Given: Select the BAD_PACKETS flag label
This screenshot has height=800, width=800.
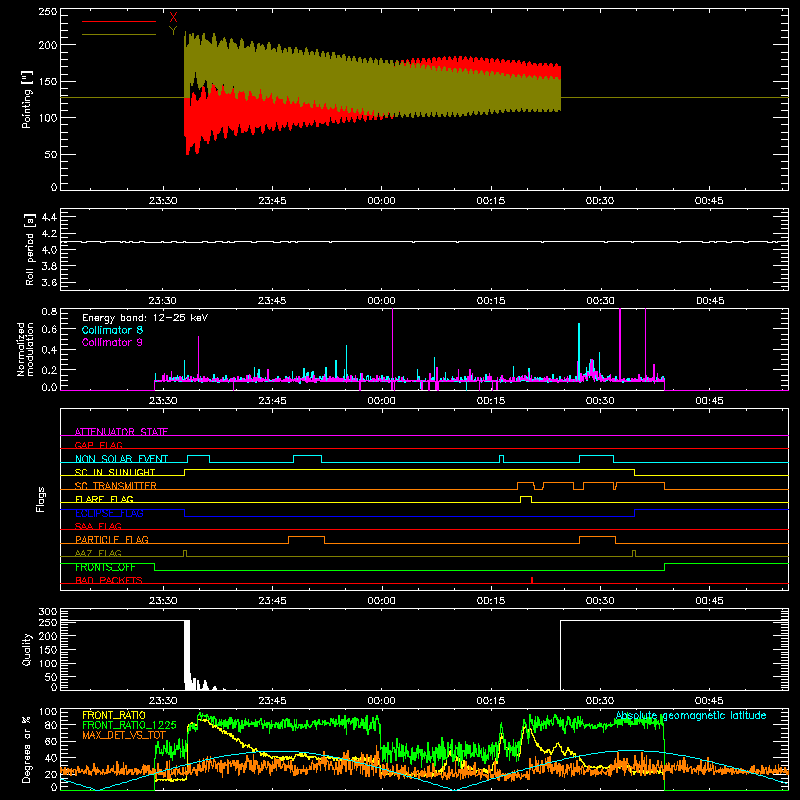Looking at the screenshot, I should click(x=109, y=580).
